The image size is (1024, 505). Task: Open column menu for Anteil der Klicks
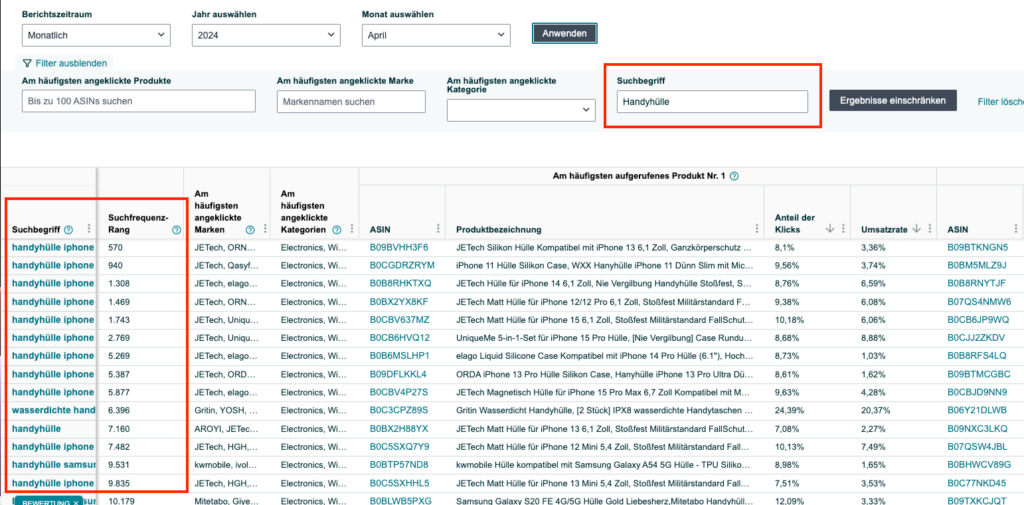coord(843,229)
